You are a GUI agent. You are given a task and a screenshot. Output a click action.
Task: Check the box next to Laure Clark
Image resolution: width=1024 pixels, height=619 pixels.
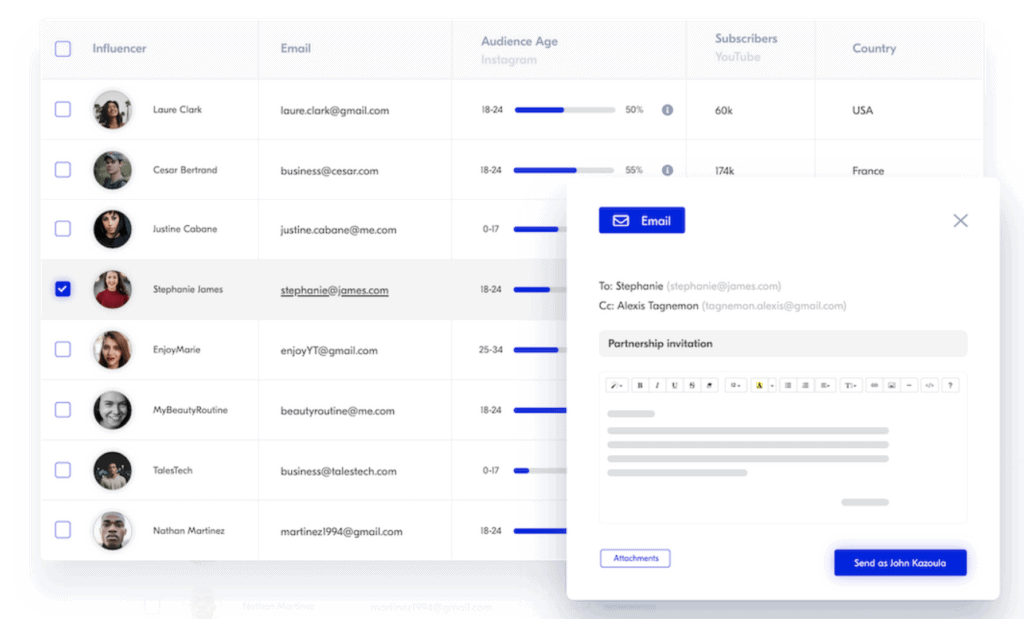click(63, 110)
